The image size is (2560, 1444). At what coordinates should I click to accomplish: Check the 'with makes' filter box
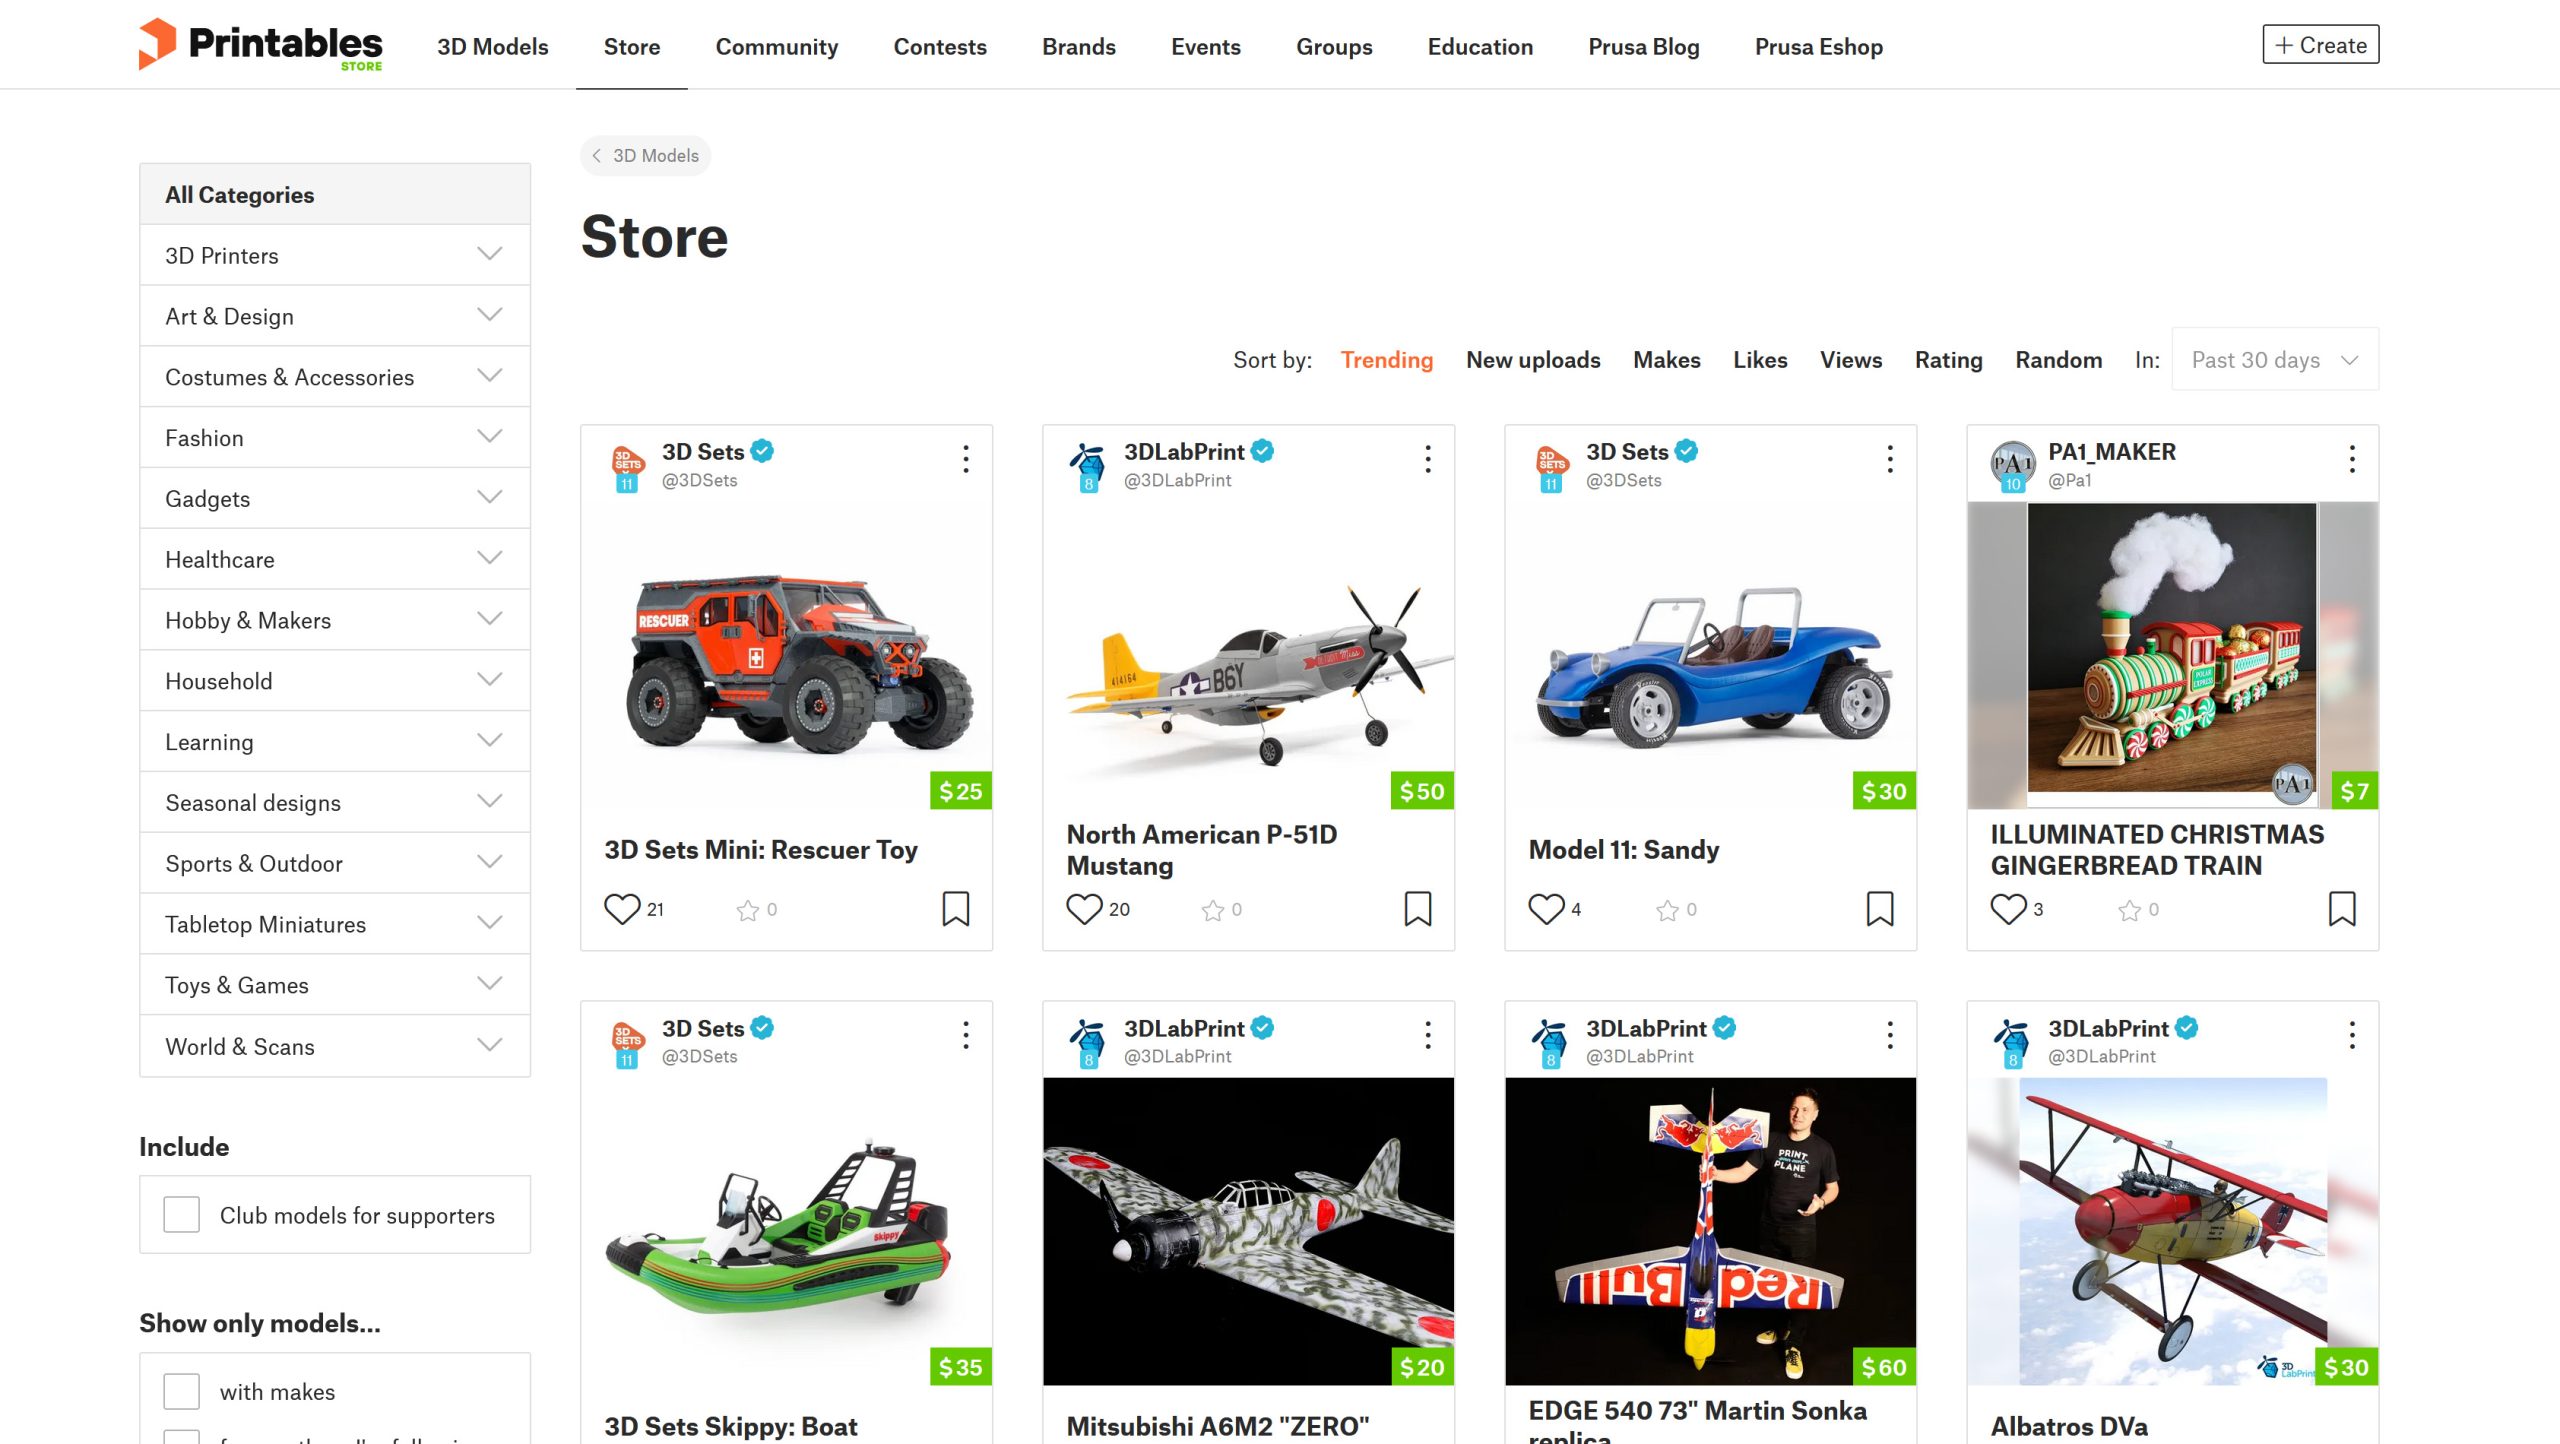[182, 1391]
